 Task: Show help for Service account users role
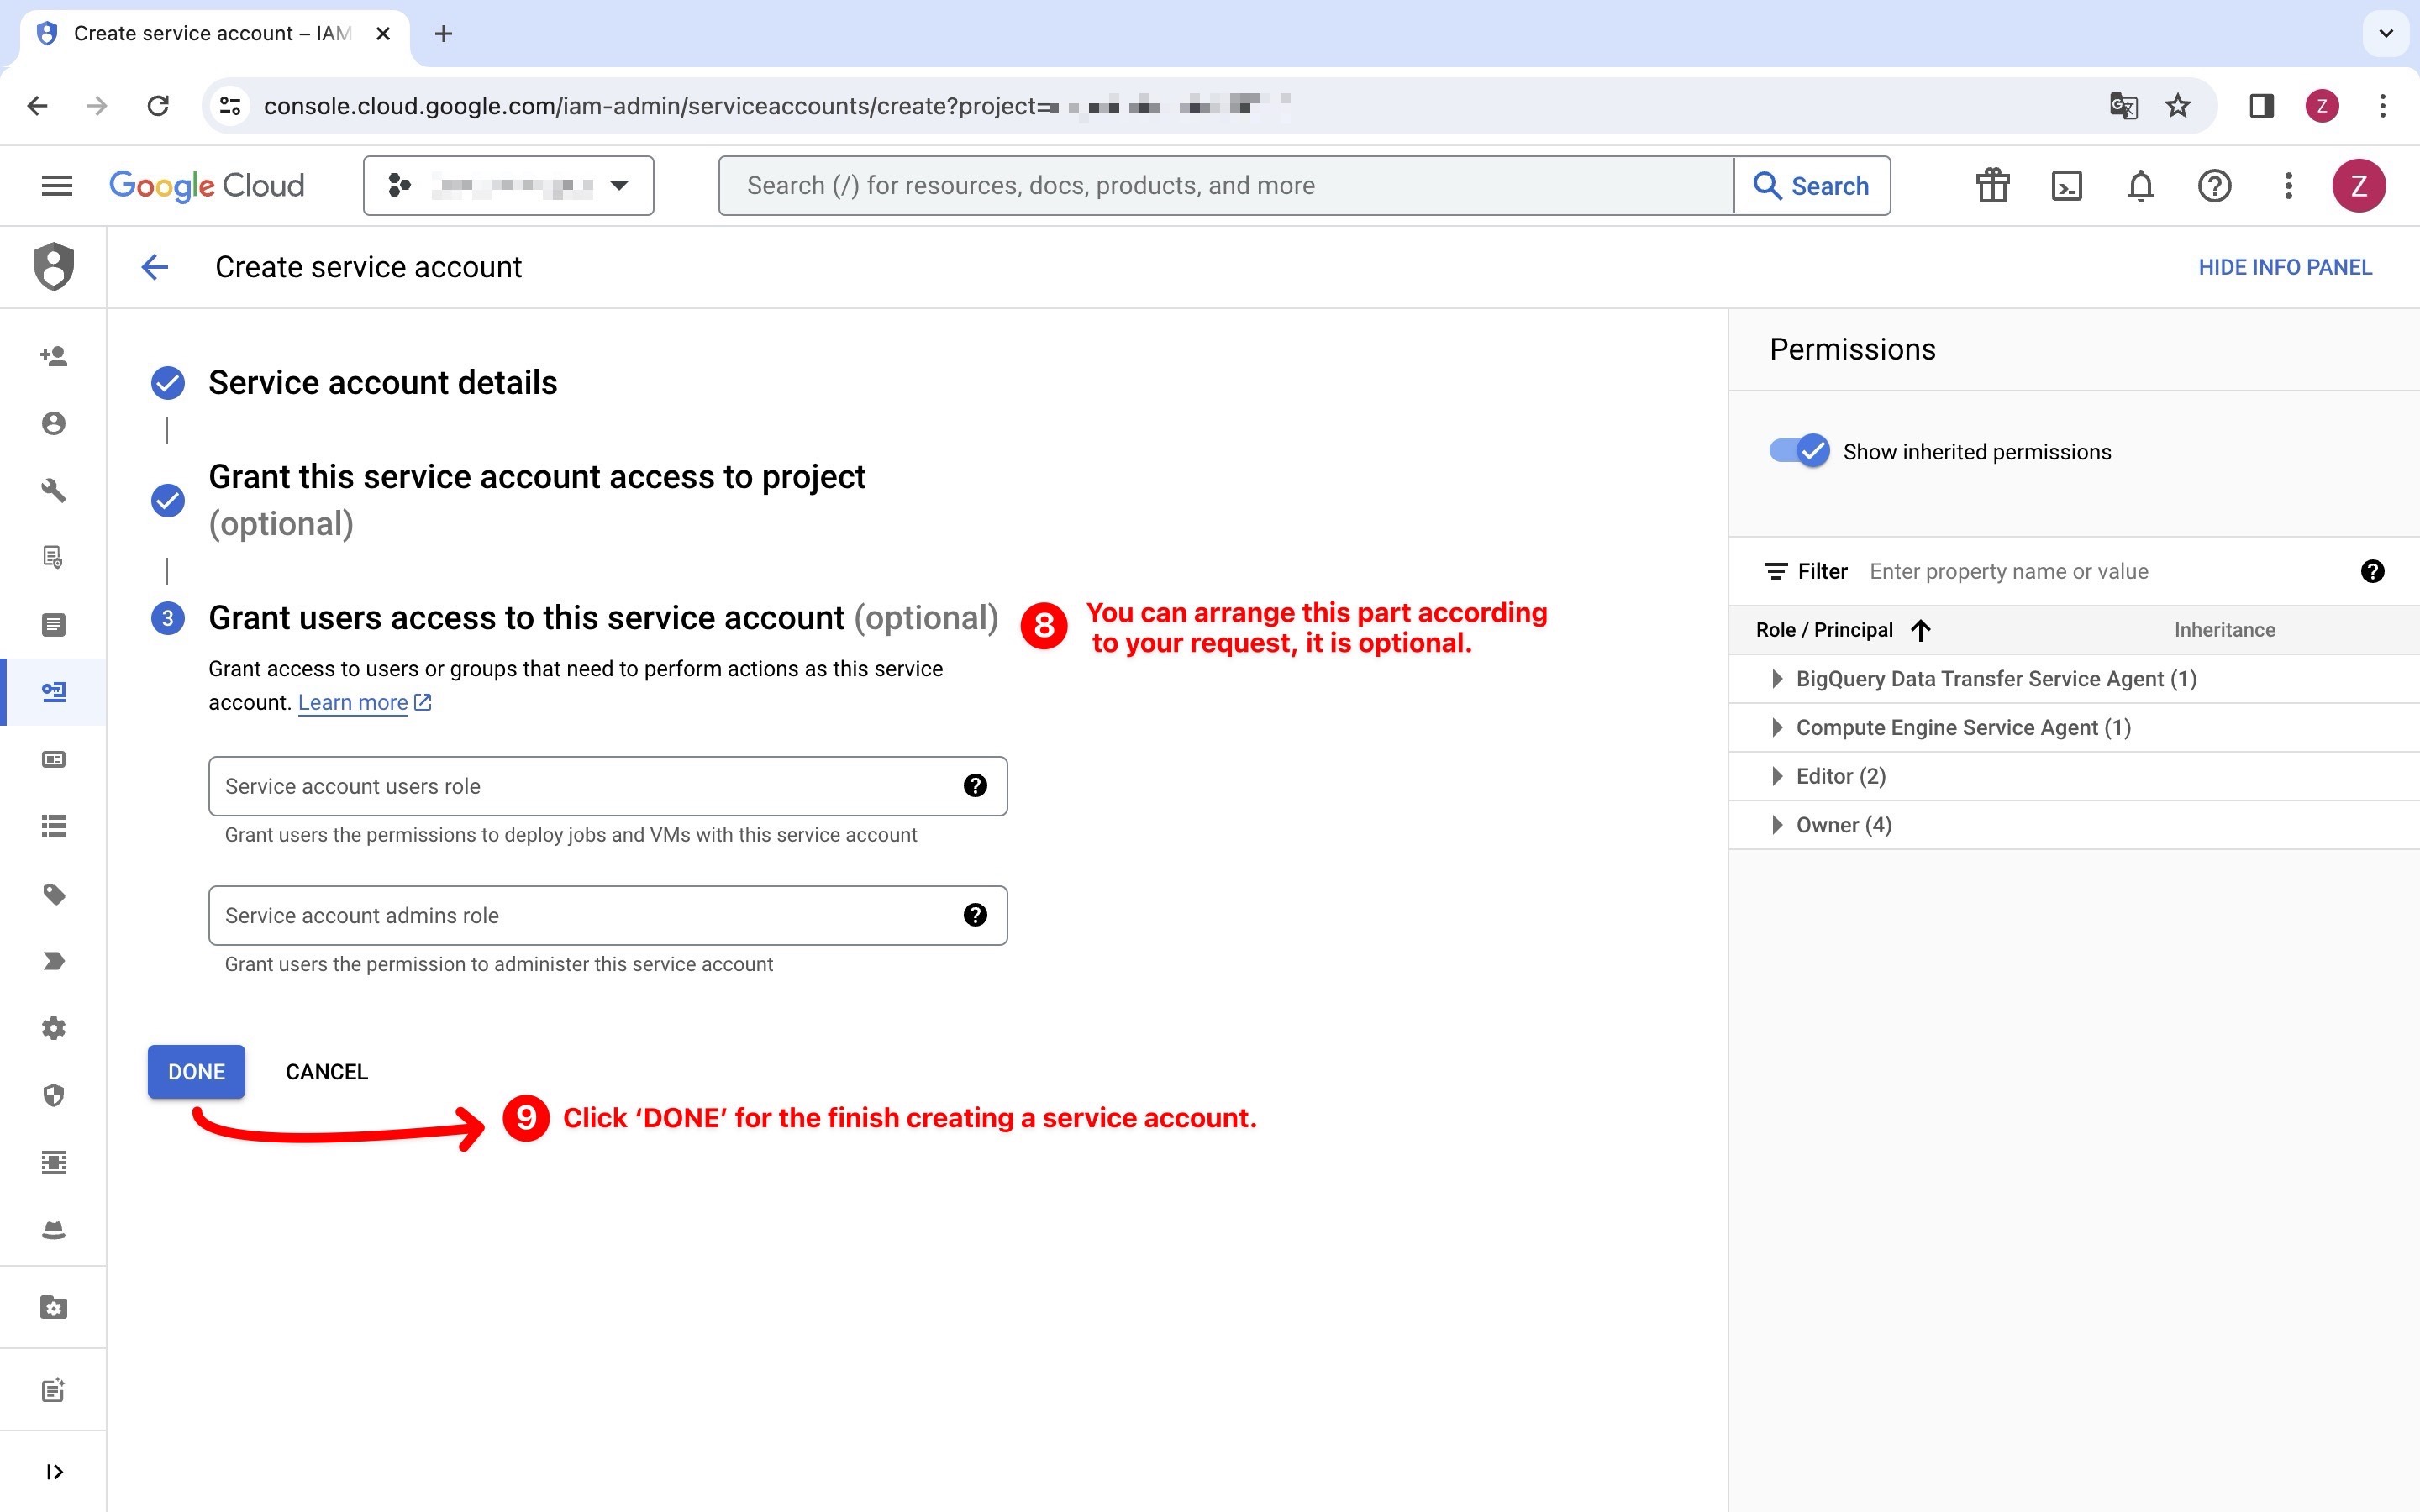975,786
